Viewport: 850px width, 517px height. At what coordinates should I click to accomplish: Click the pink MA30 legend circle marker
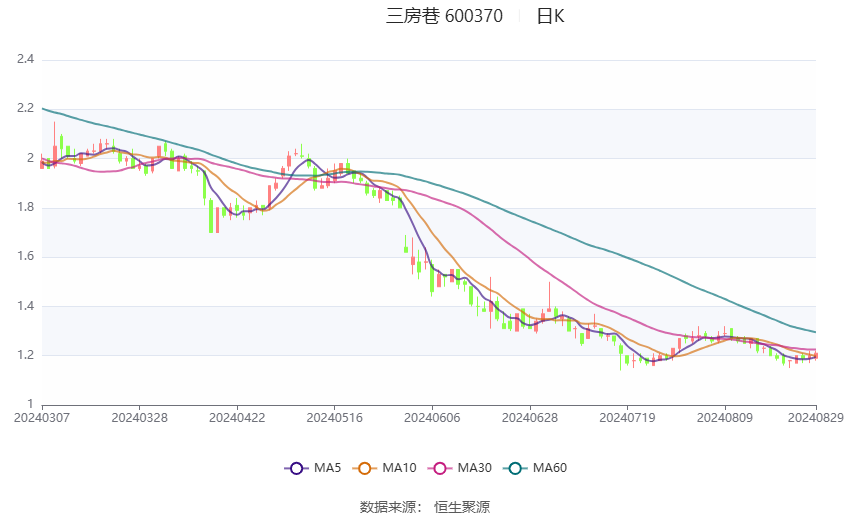(x=439, y=468)
